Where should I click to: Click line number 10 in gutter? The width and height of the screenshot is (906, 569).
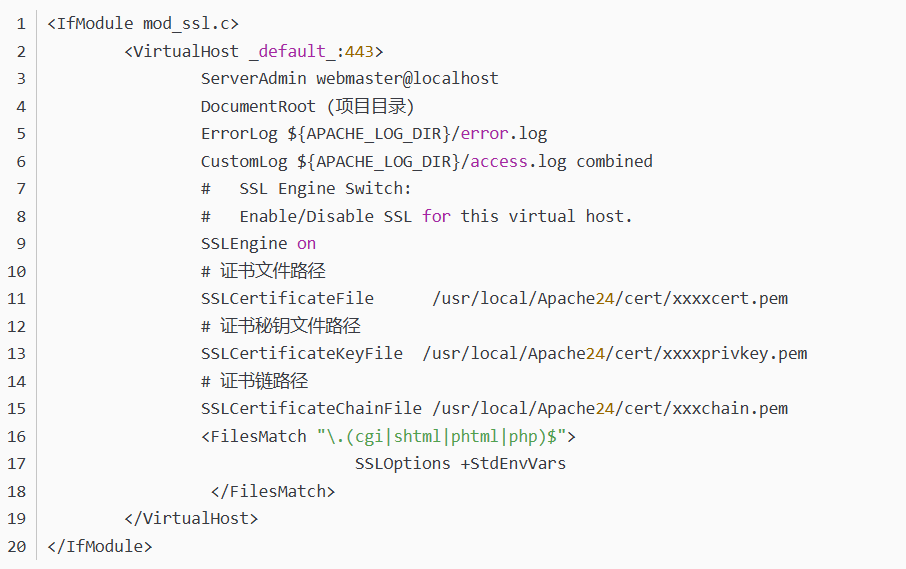click(x=17, y=272)
